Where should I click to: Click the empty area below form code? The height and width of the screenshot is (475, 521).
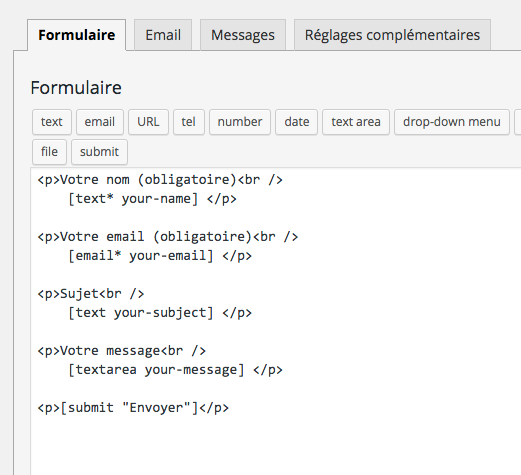(276, 445)
